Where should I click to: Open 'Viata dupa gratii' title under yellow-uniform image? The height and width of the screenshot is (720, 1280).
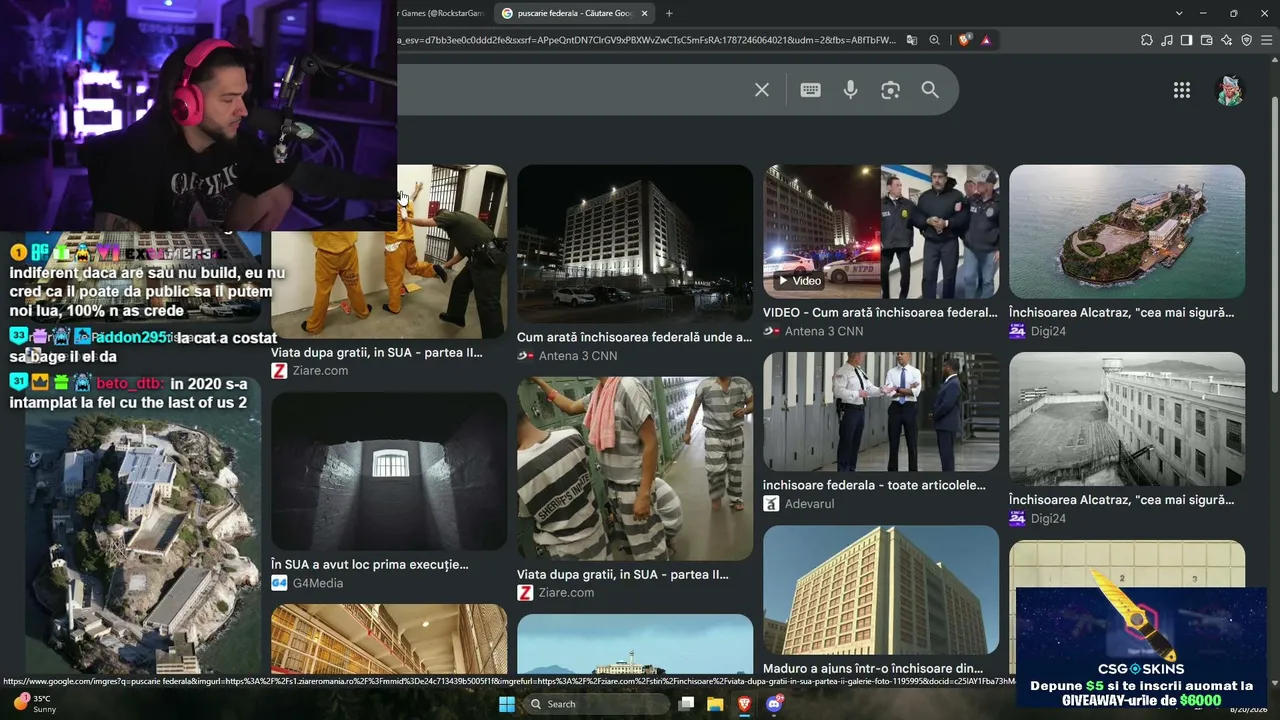377,352
